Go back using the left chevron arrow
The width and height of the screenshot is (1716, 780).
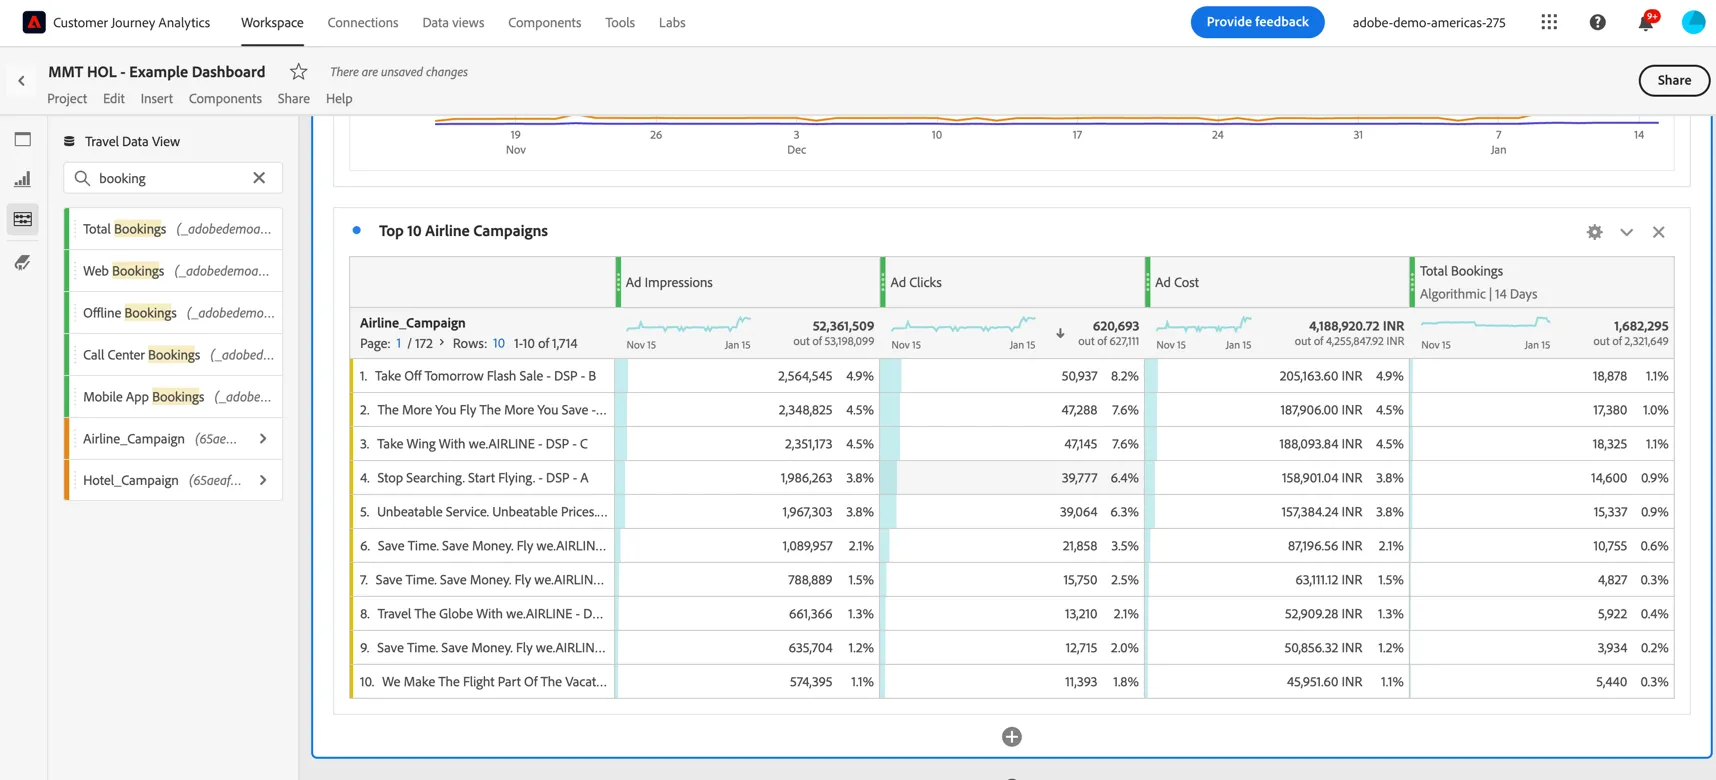tap(22, 81)
